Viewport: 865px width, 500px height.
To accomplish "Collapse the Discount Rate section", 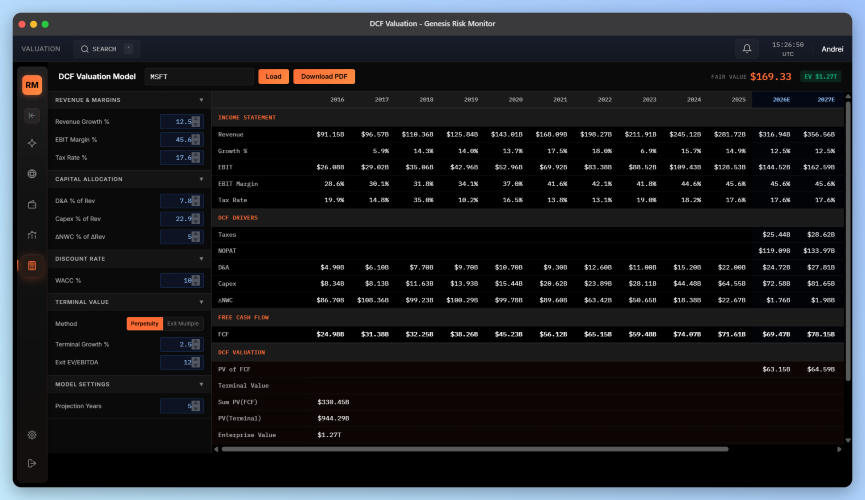I will coord(201,259).
